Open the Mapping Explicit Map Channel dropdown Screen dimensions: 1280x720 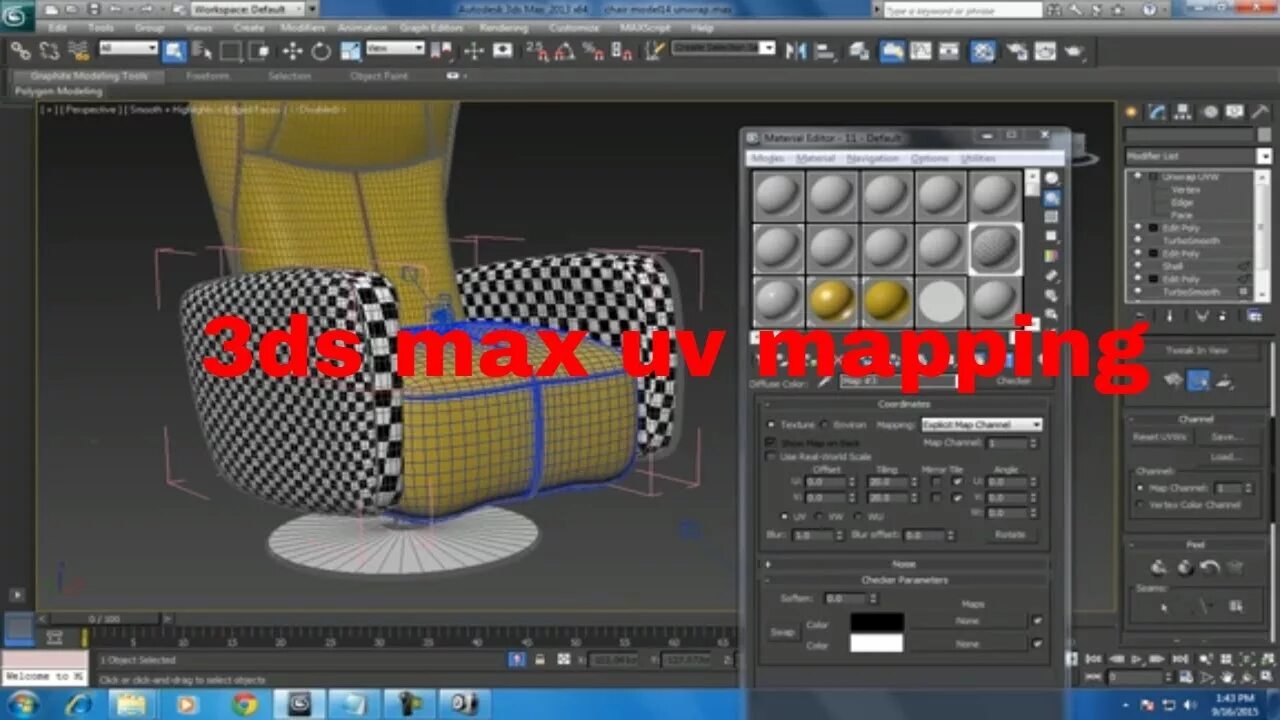981,425
